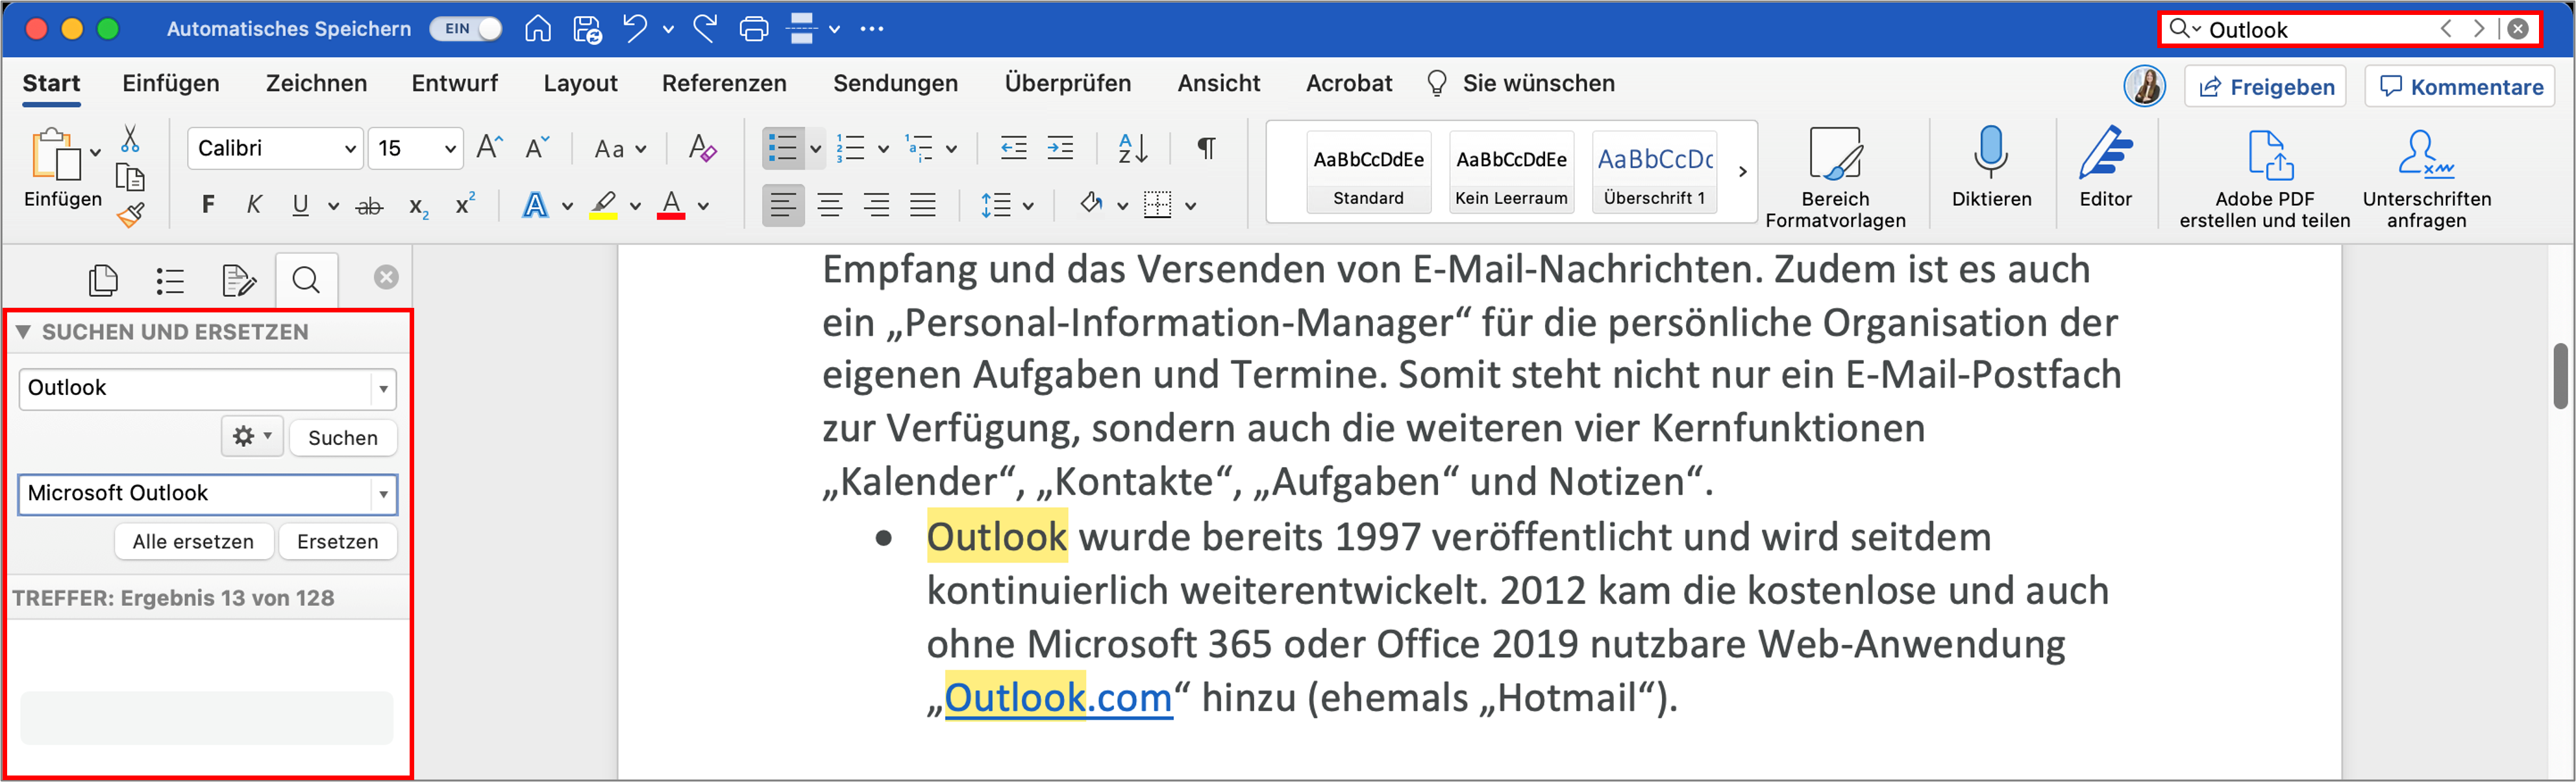Select the Überschrift 1 style
Image resolution: width=2576 pixels, height=782 pixels.
[x=1654, y=171]
